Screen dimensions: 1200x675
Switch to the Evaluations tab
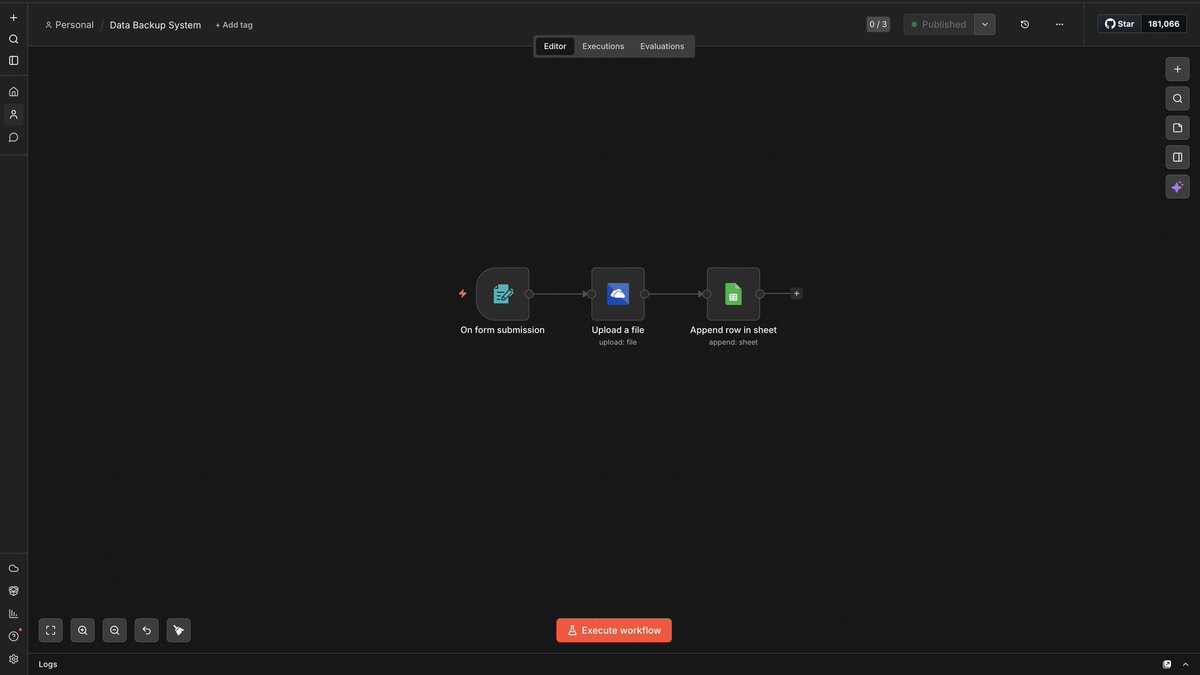662,46
